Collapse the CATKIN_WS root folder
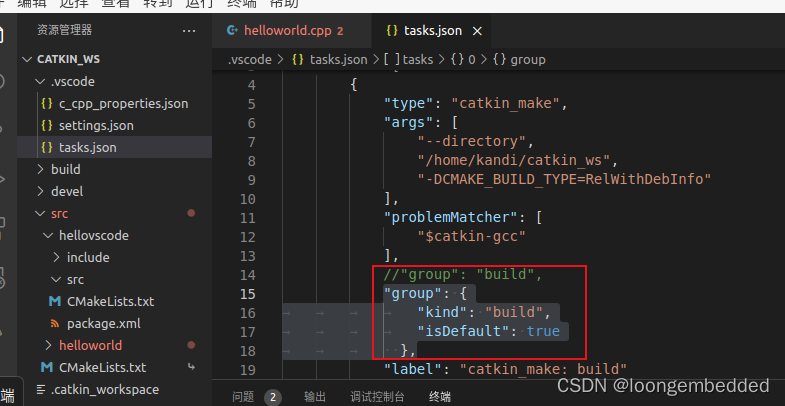785x406 pixels. click(114, 59)
